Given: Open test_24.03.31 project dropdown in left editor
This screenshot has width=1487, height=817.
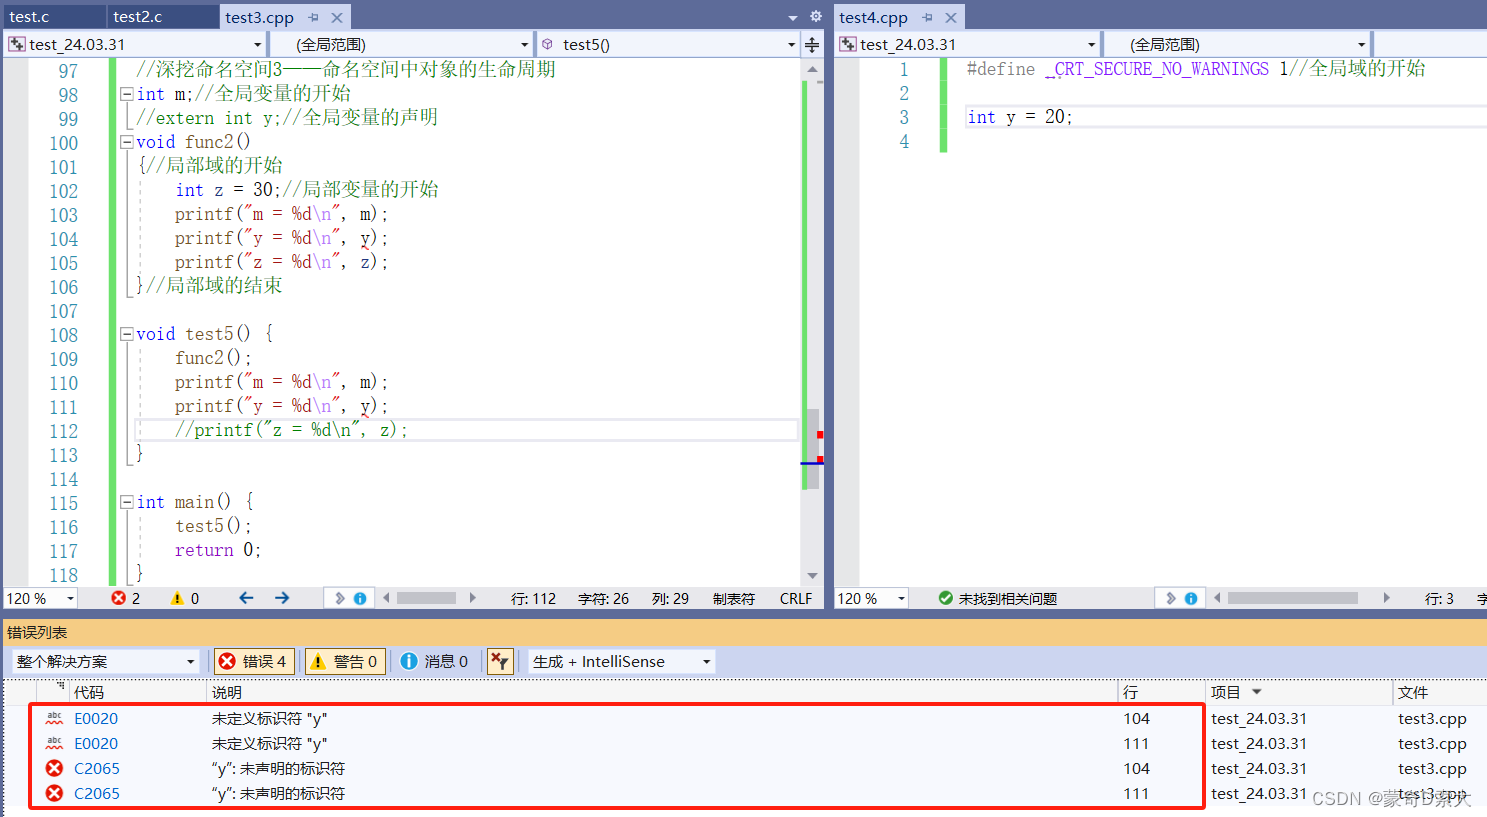Looking at the screenshot, I should click(135, 44).
